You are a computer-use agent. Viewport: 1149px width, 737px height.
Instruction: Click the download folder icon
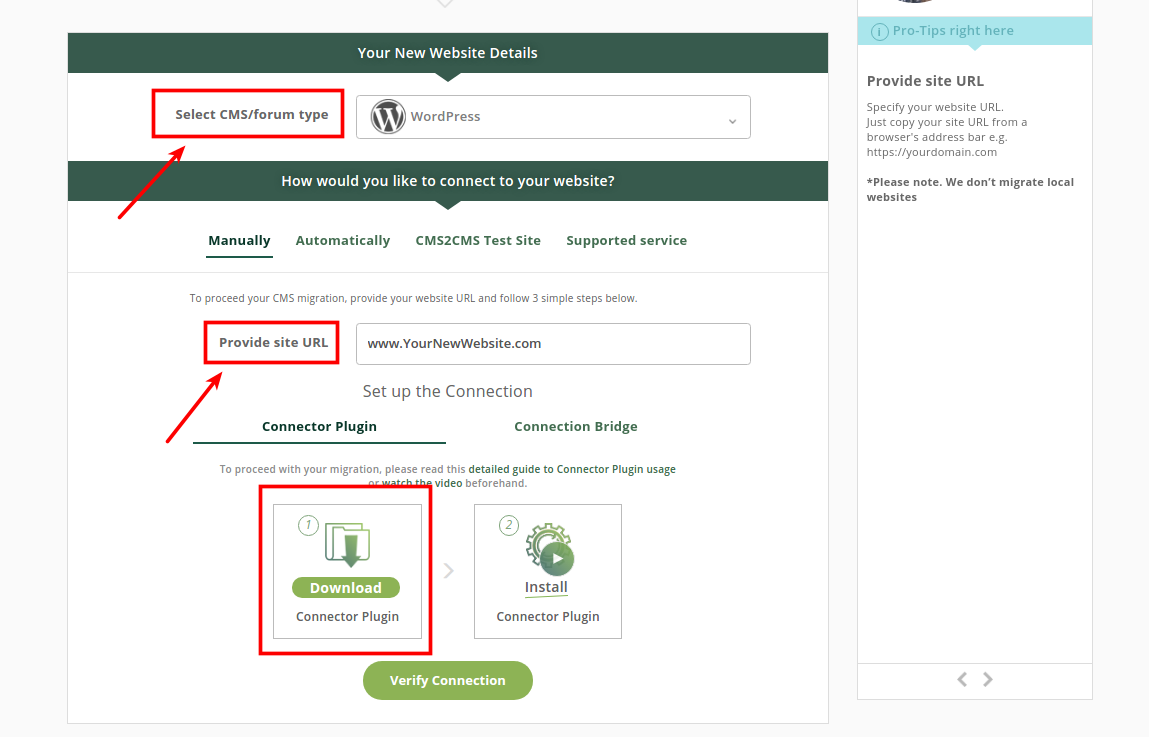tap(347, 544)
